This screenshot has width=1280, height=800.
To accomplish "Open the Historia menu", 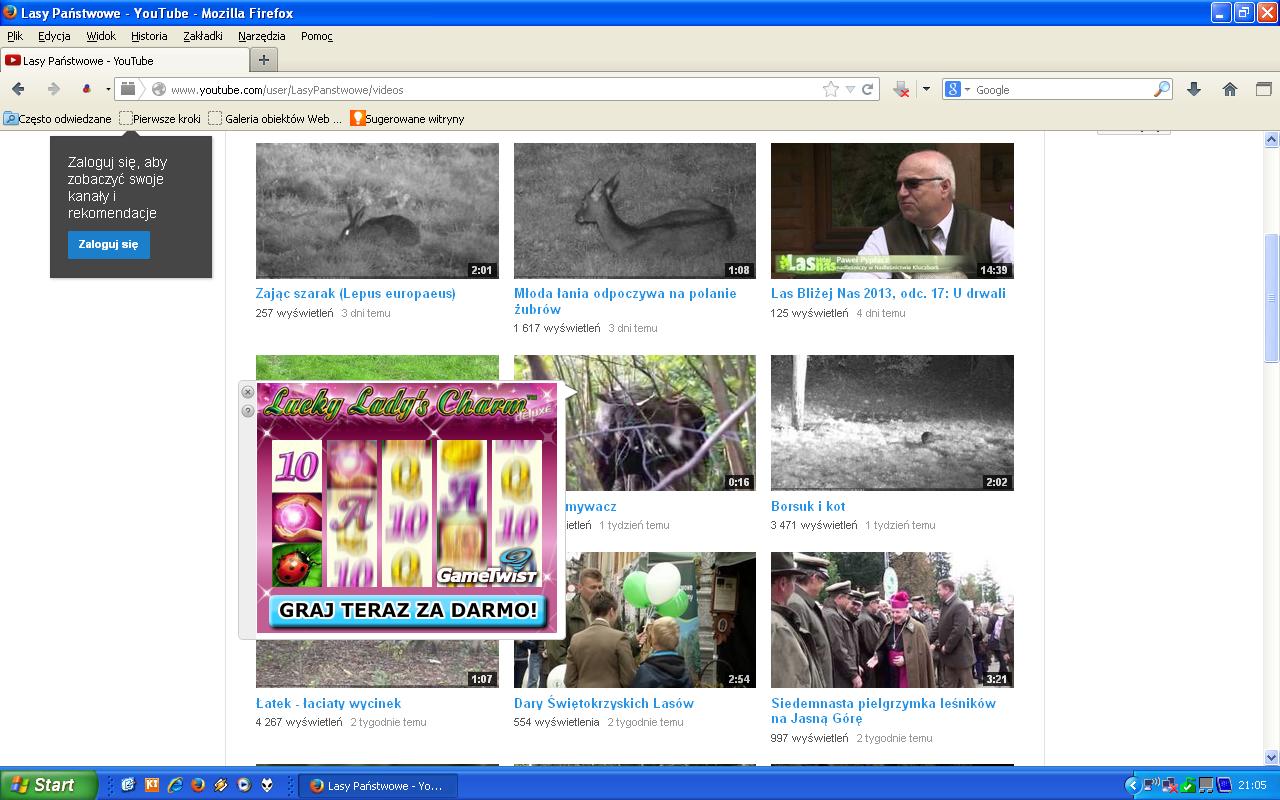I will pyautogui.click(x=149, y=36).
